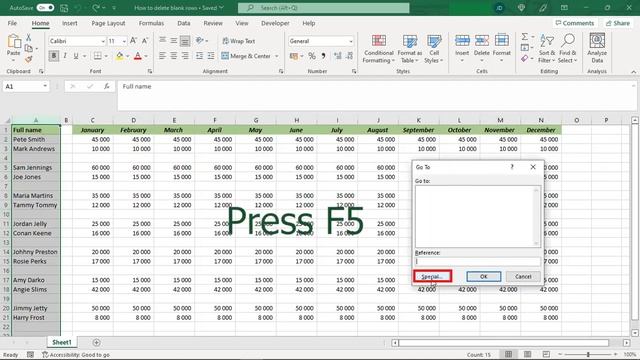The image size is (640, 360).
Task: Click the Insert cells icon
Action: tap(462, 40)
